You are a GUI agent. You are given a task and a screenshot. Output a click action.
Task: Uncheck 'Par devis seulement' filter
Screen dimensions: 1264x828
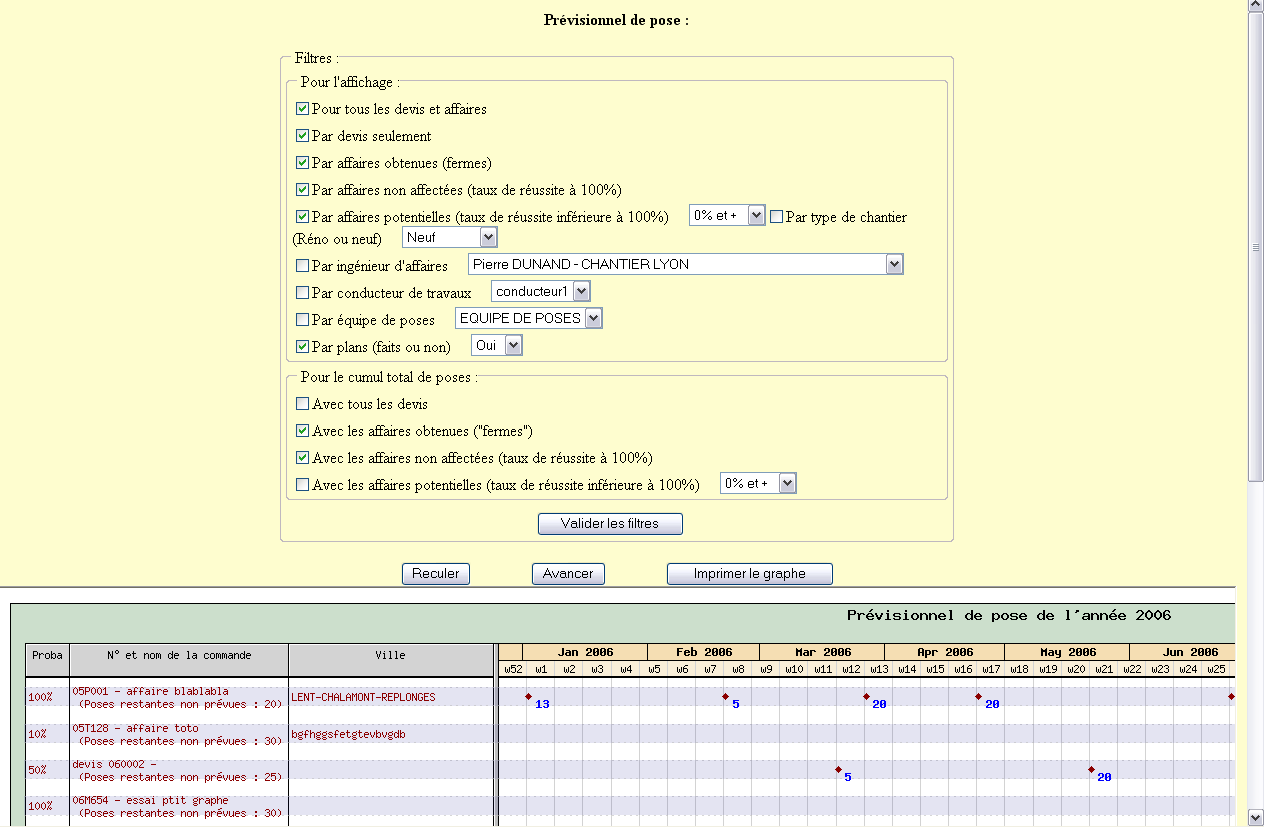click(x=302, y=135)
